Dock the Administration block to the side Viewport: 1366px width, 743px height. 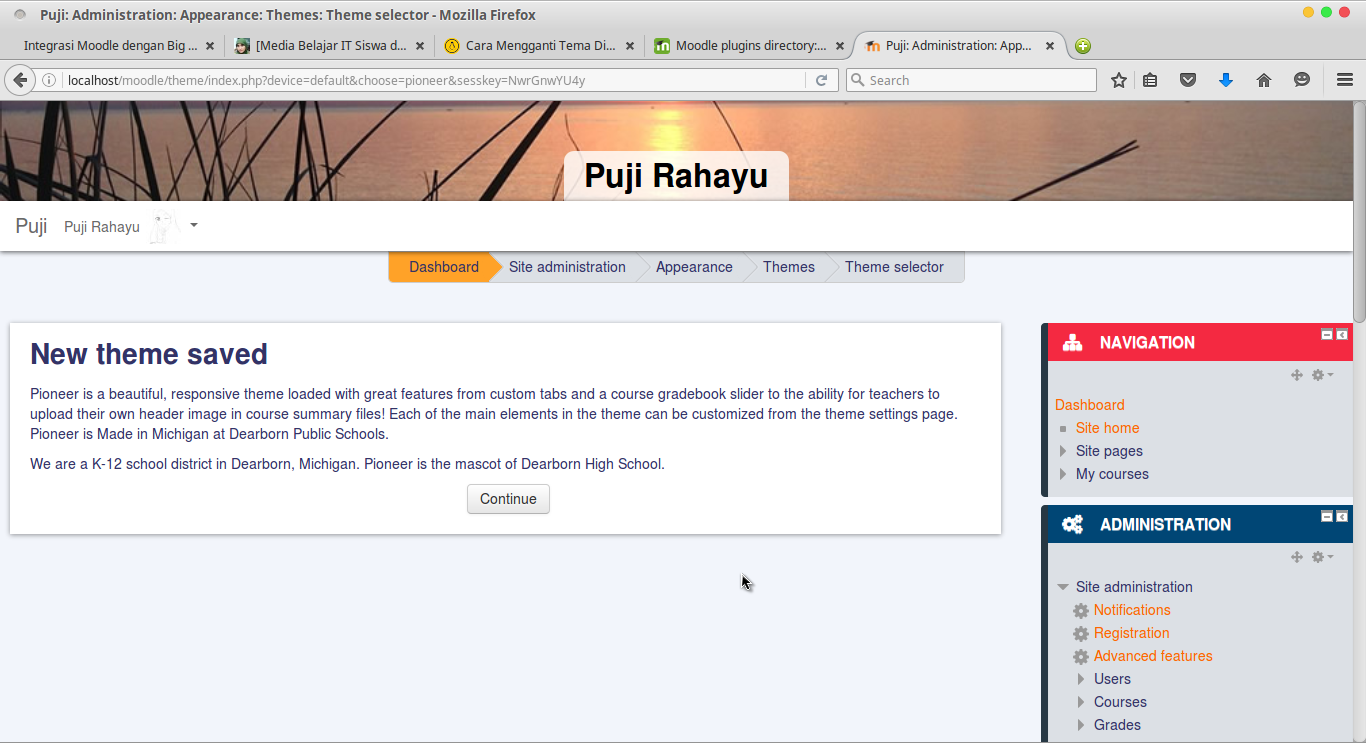1342,516
